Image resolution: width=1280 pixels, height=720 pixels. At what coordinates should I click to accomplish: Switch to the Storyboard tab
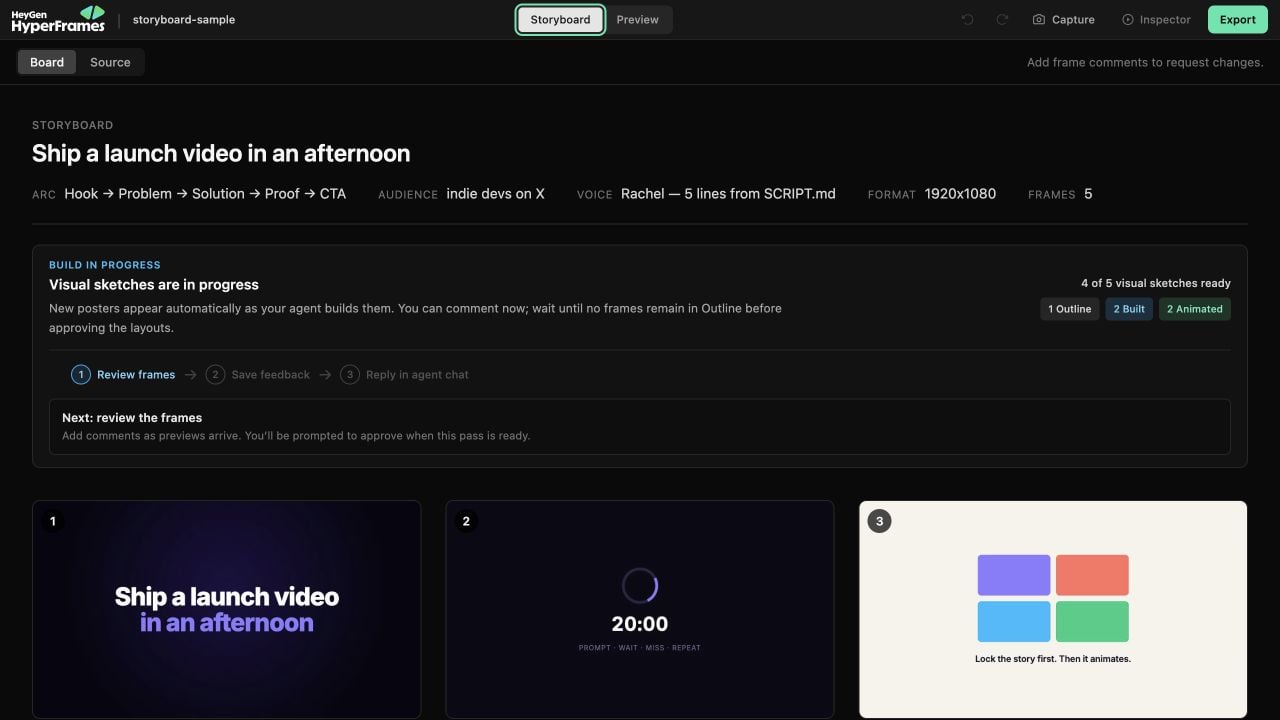pyautogui.click(x=560, y=20)
